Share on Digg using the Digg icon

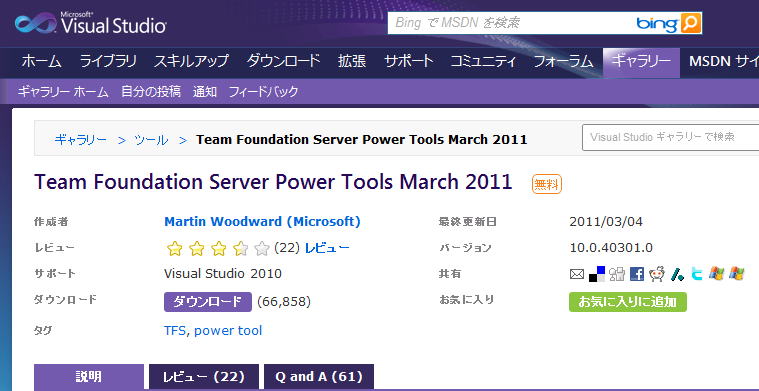[617, 274]
